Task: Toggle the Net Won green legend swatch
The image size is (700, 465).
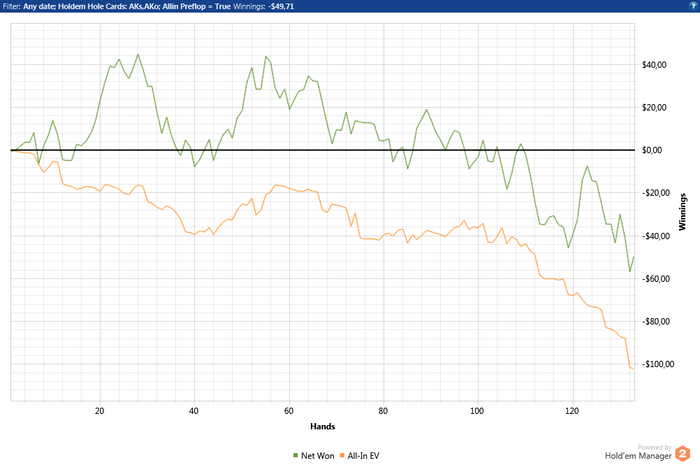Action: [295, 456]
